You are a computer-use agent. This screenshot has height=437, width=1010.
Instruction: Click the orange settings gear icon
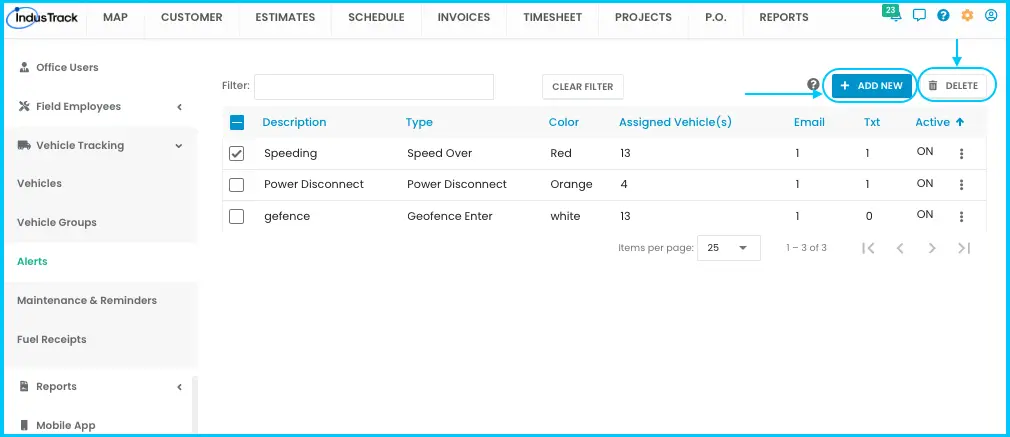coord(967,15)
